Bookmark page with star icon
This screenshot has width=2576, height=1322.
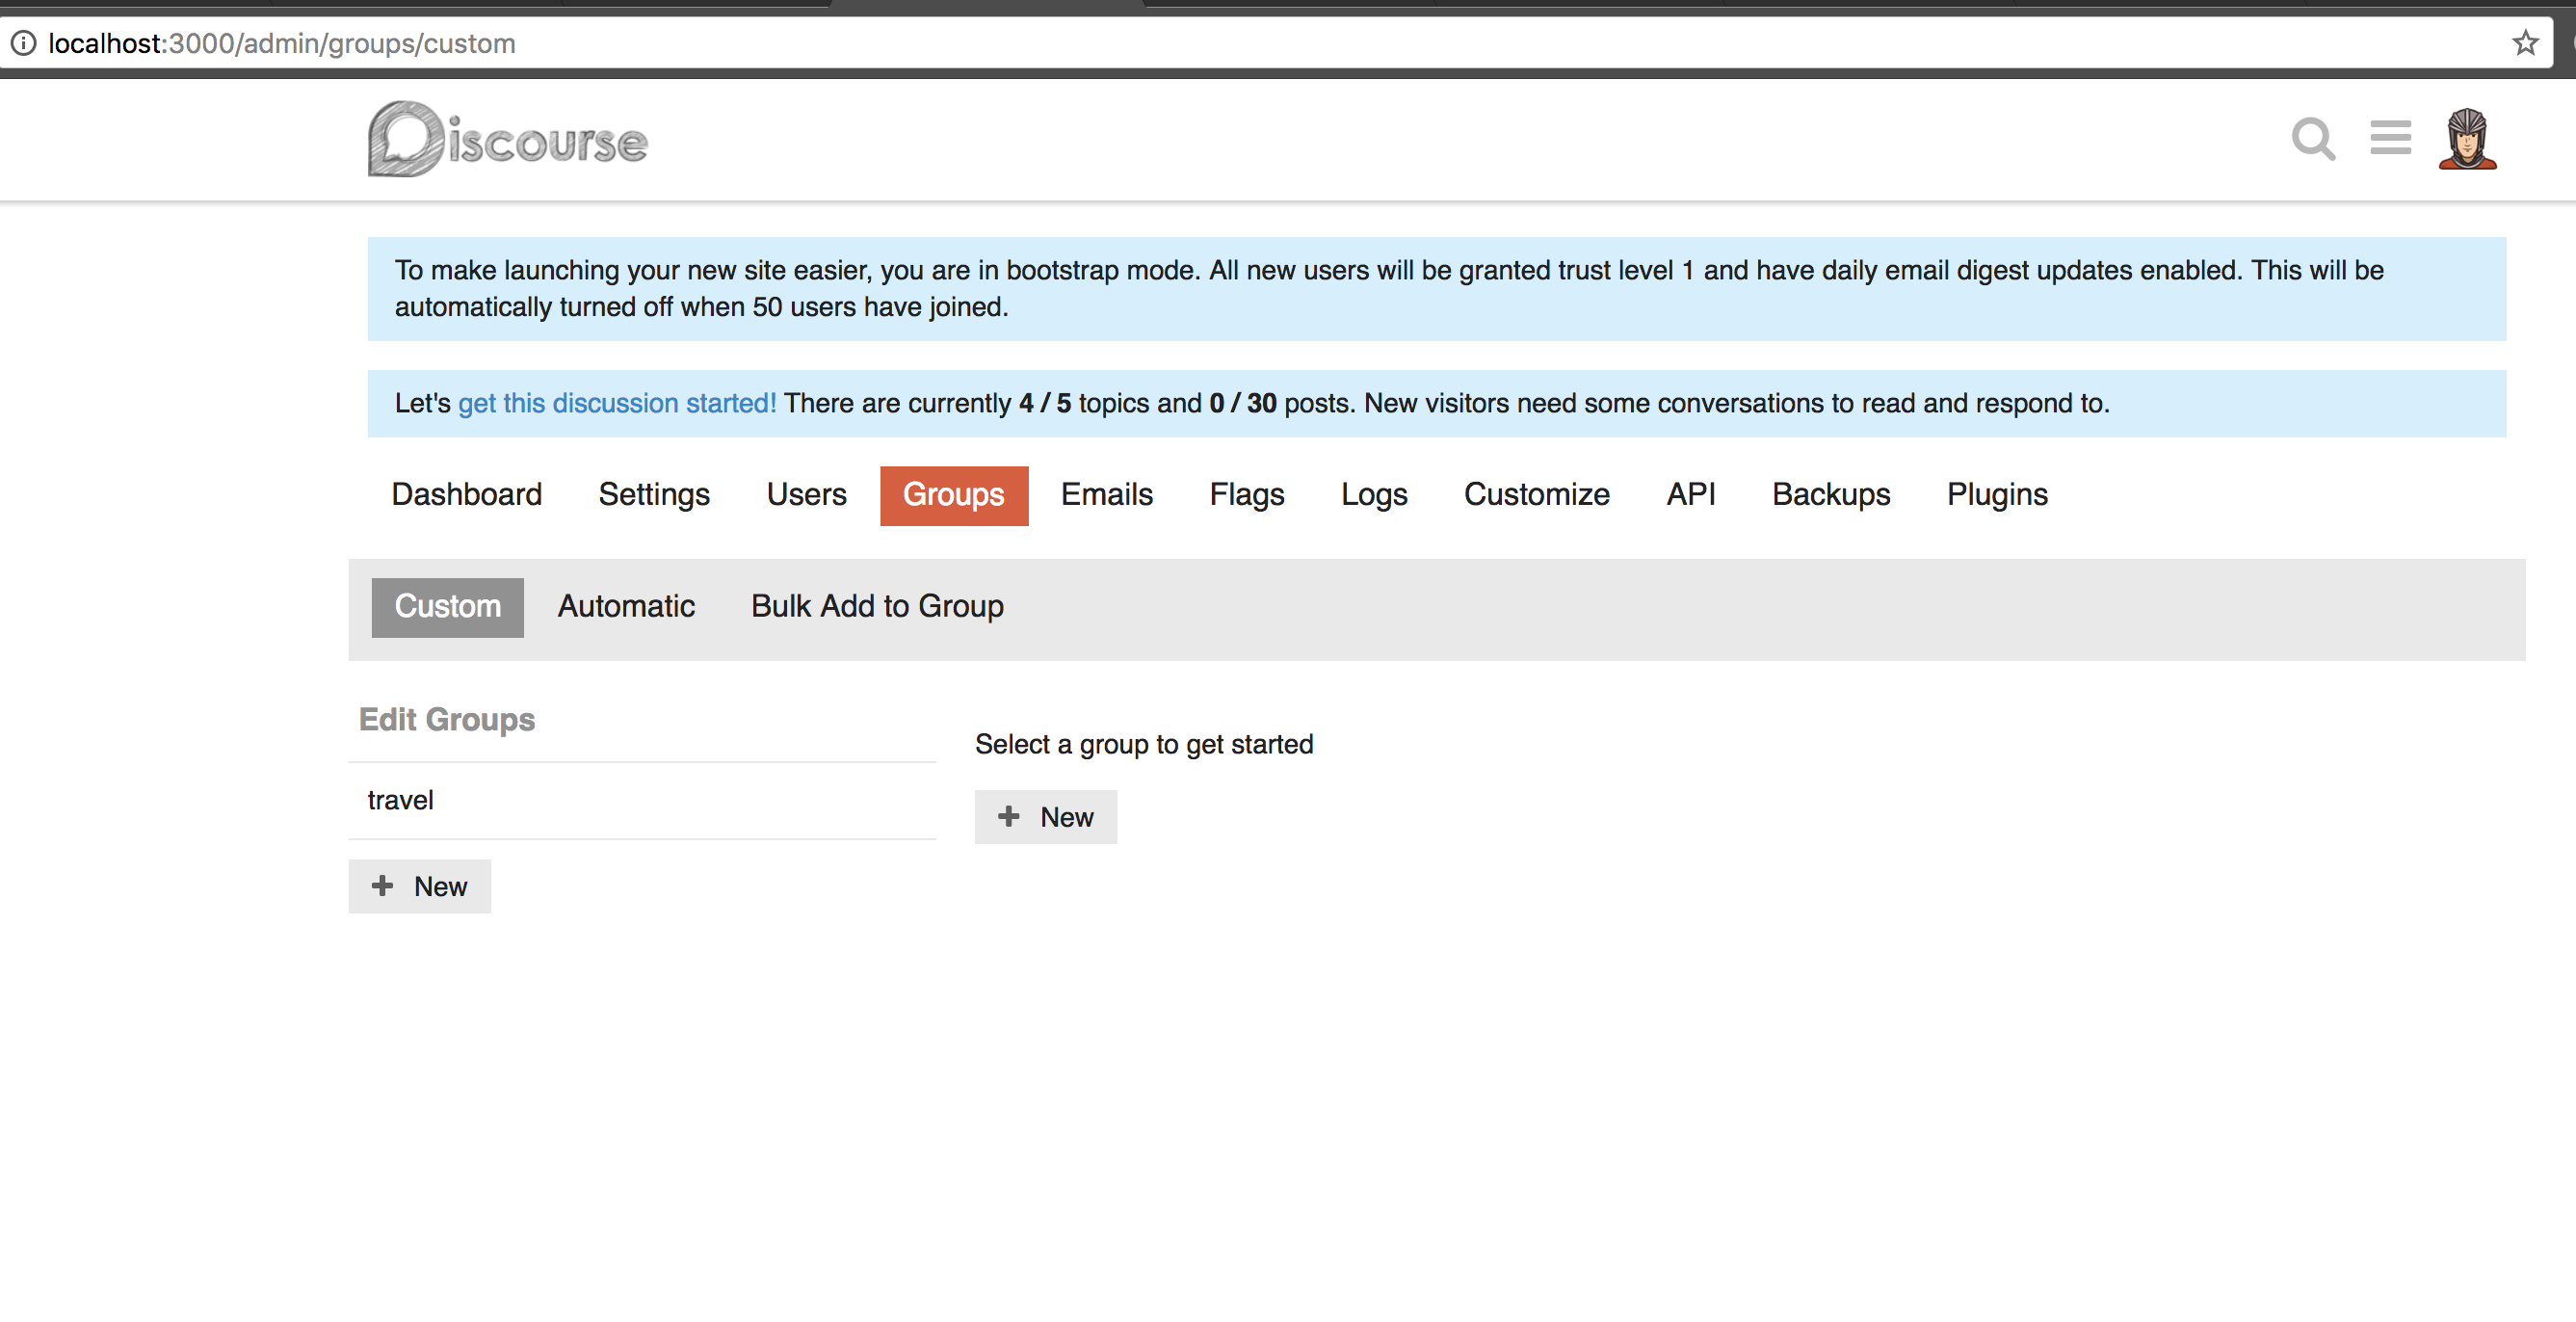[2525, 43]
